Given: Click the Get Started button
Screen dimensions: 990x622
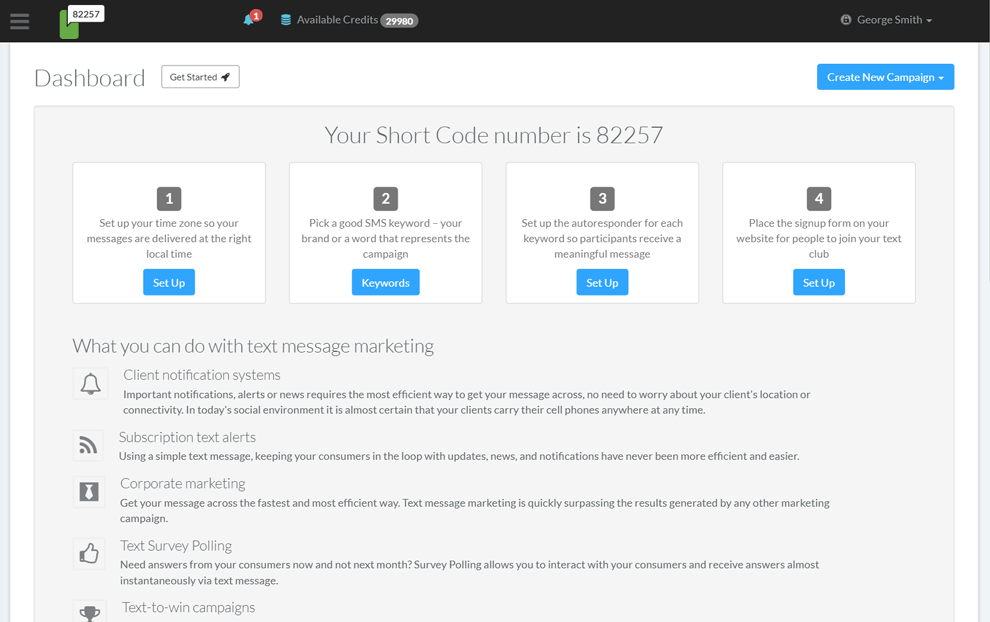Looking at the screenshot, I should (200, 77).
